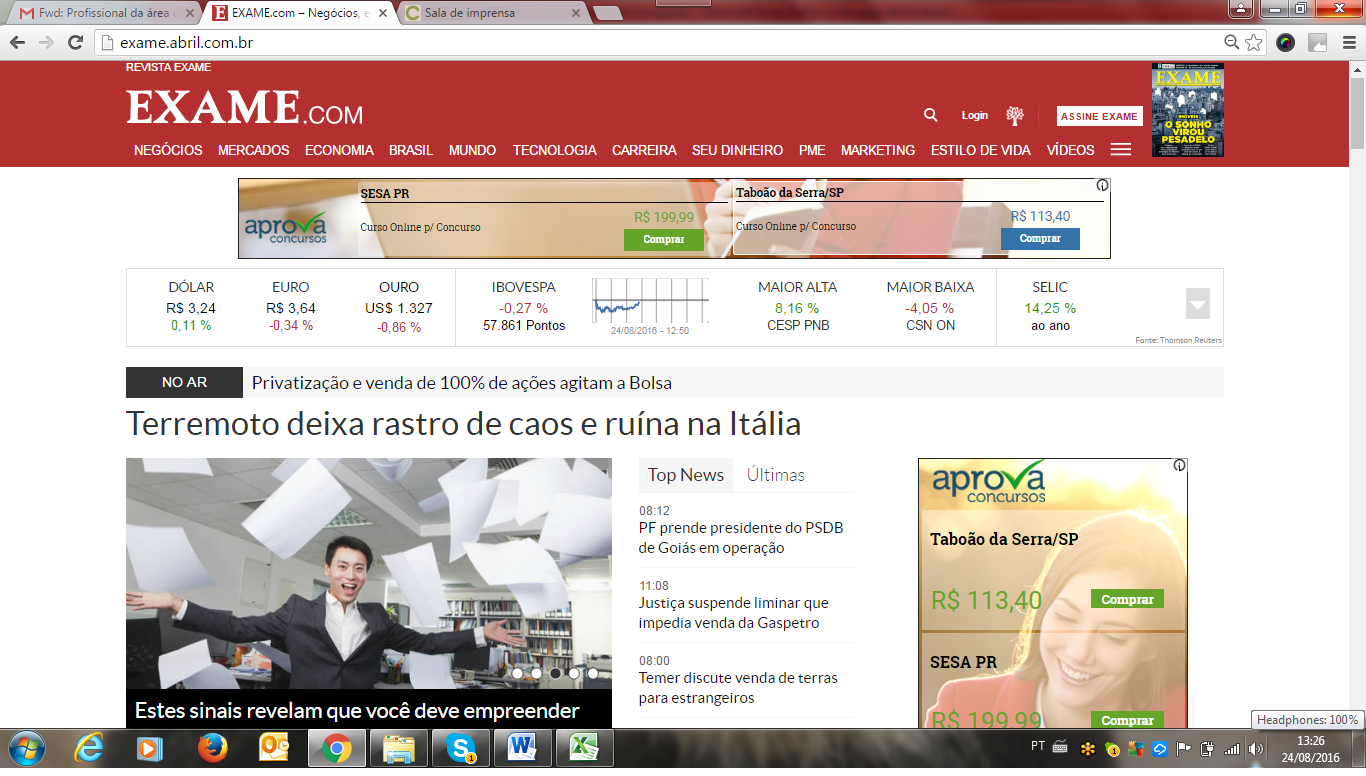Go to the CARREIRA section
Image resolution: width=1366 pixels, height=776 pixels.
pos(644,150)
